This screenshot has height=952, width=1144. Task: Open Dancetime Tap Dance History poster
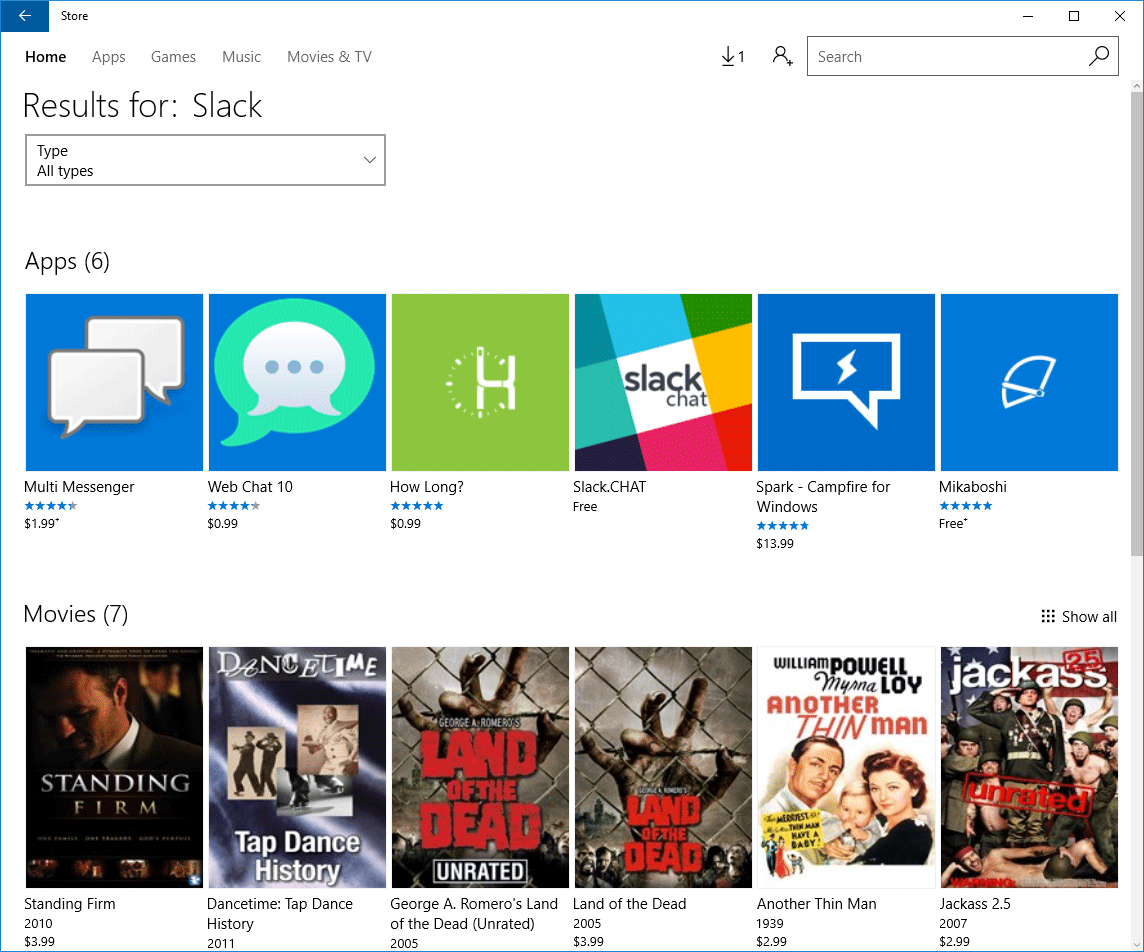(x=297, y=767)
